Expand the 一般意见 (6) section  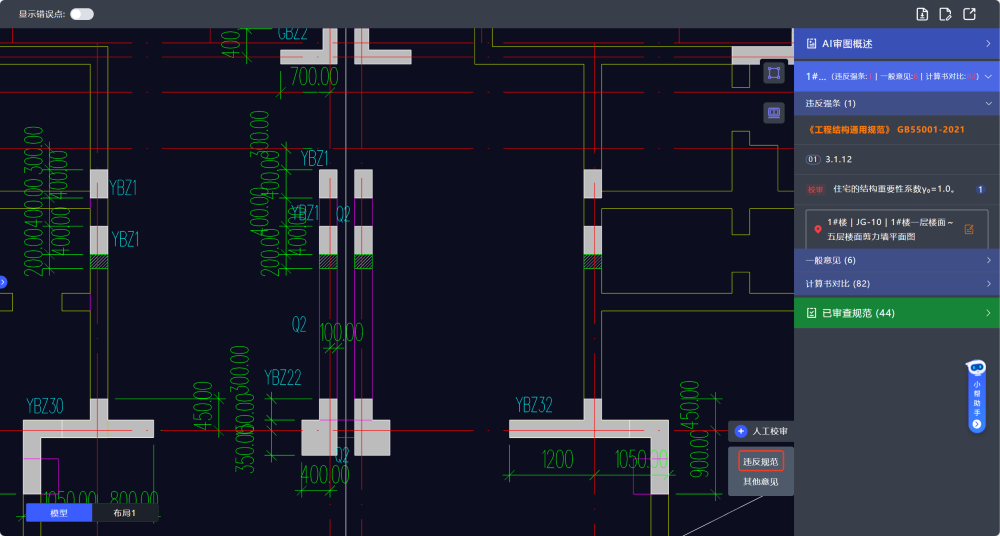click(x=987, y=260)
